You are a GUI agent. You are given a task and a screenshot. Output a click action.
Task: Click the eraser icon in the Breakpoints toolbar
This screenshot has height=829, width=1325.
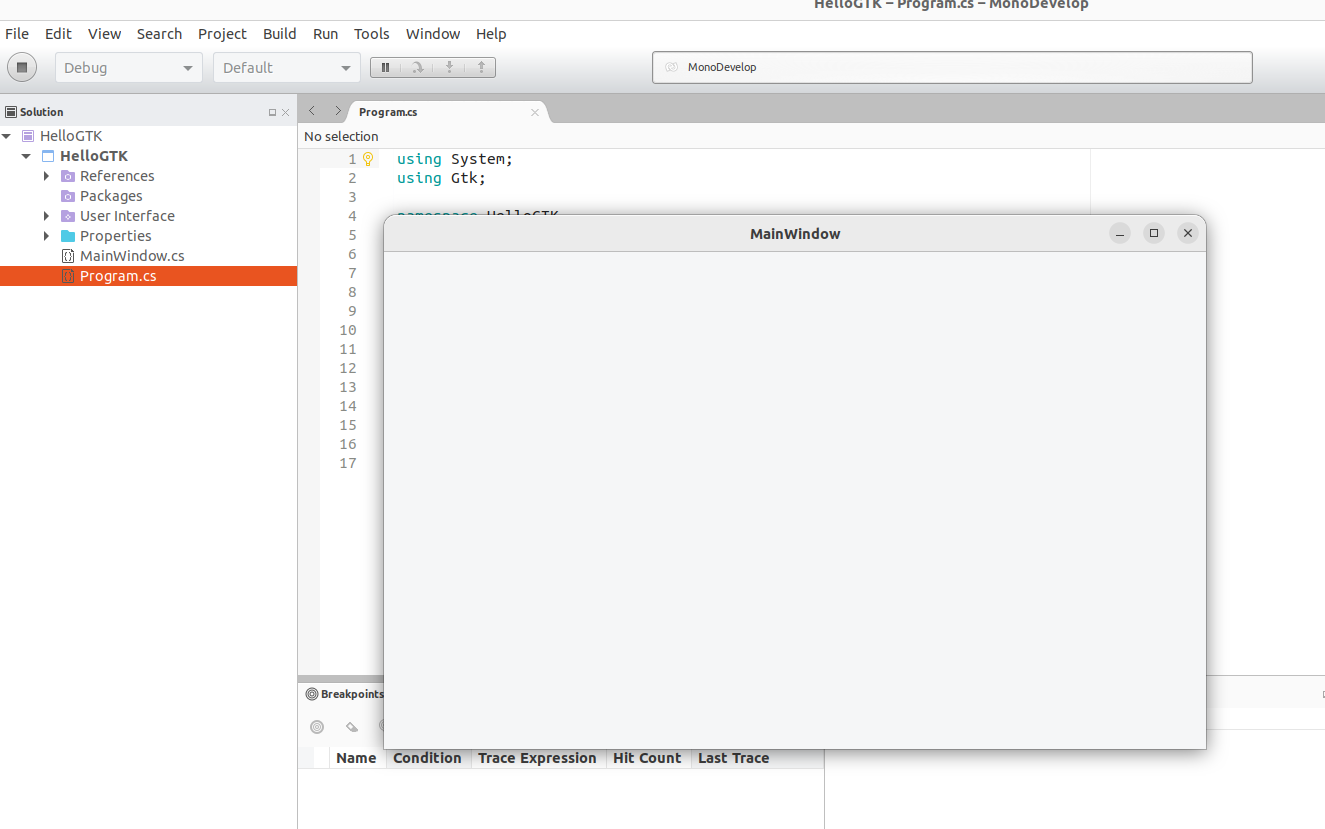pyautogui.click(x=351, y=727)
